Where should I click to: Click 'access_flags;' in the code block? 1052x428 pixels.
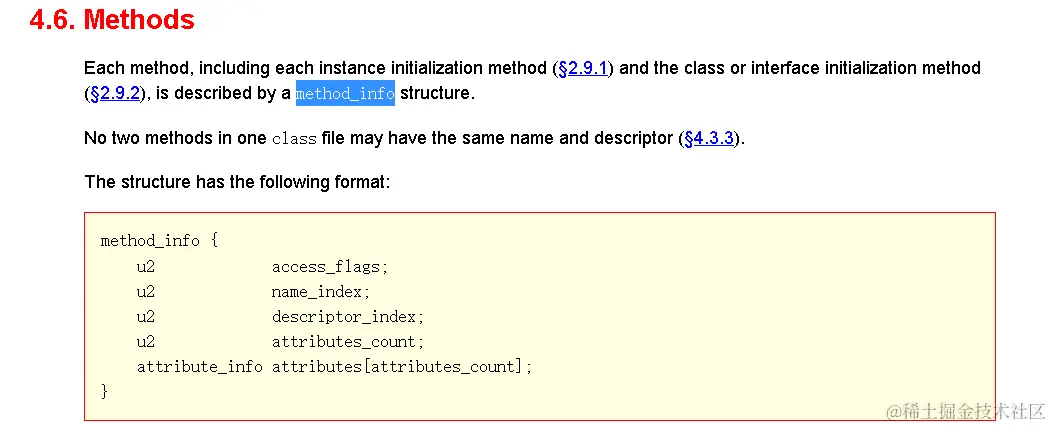330,267
